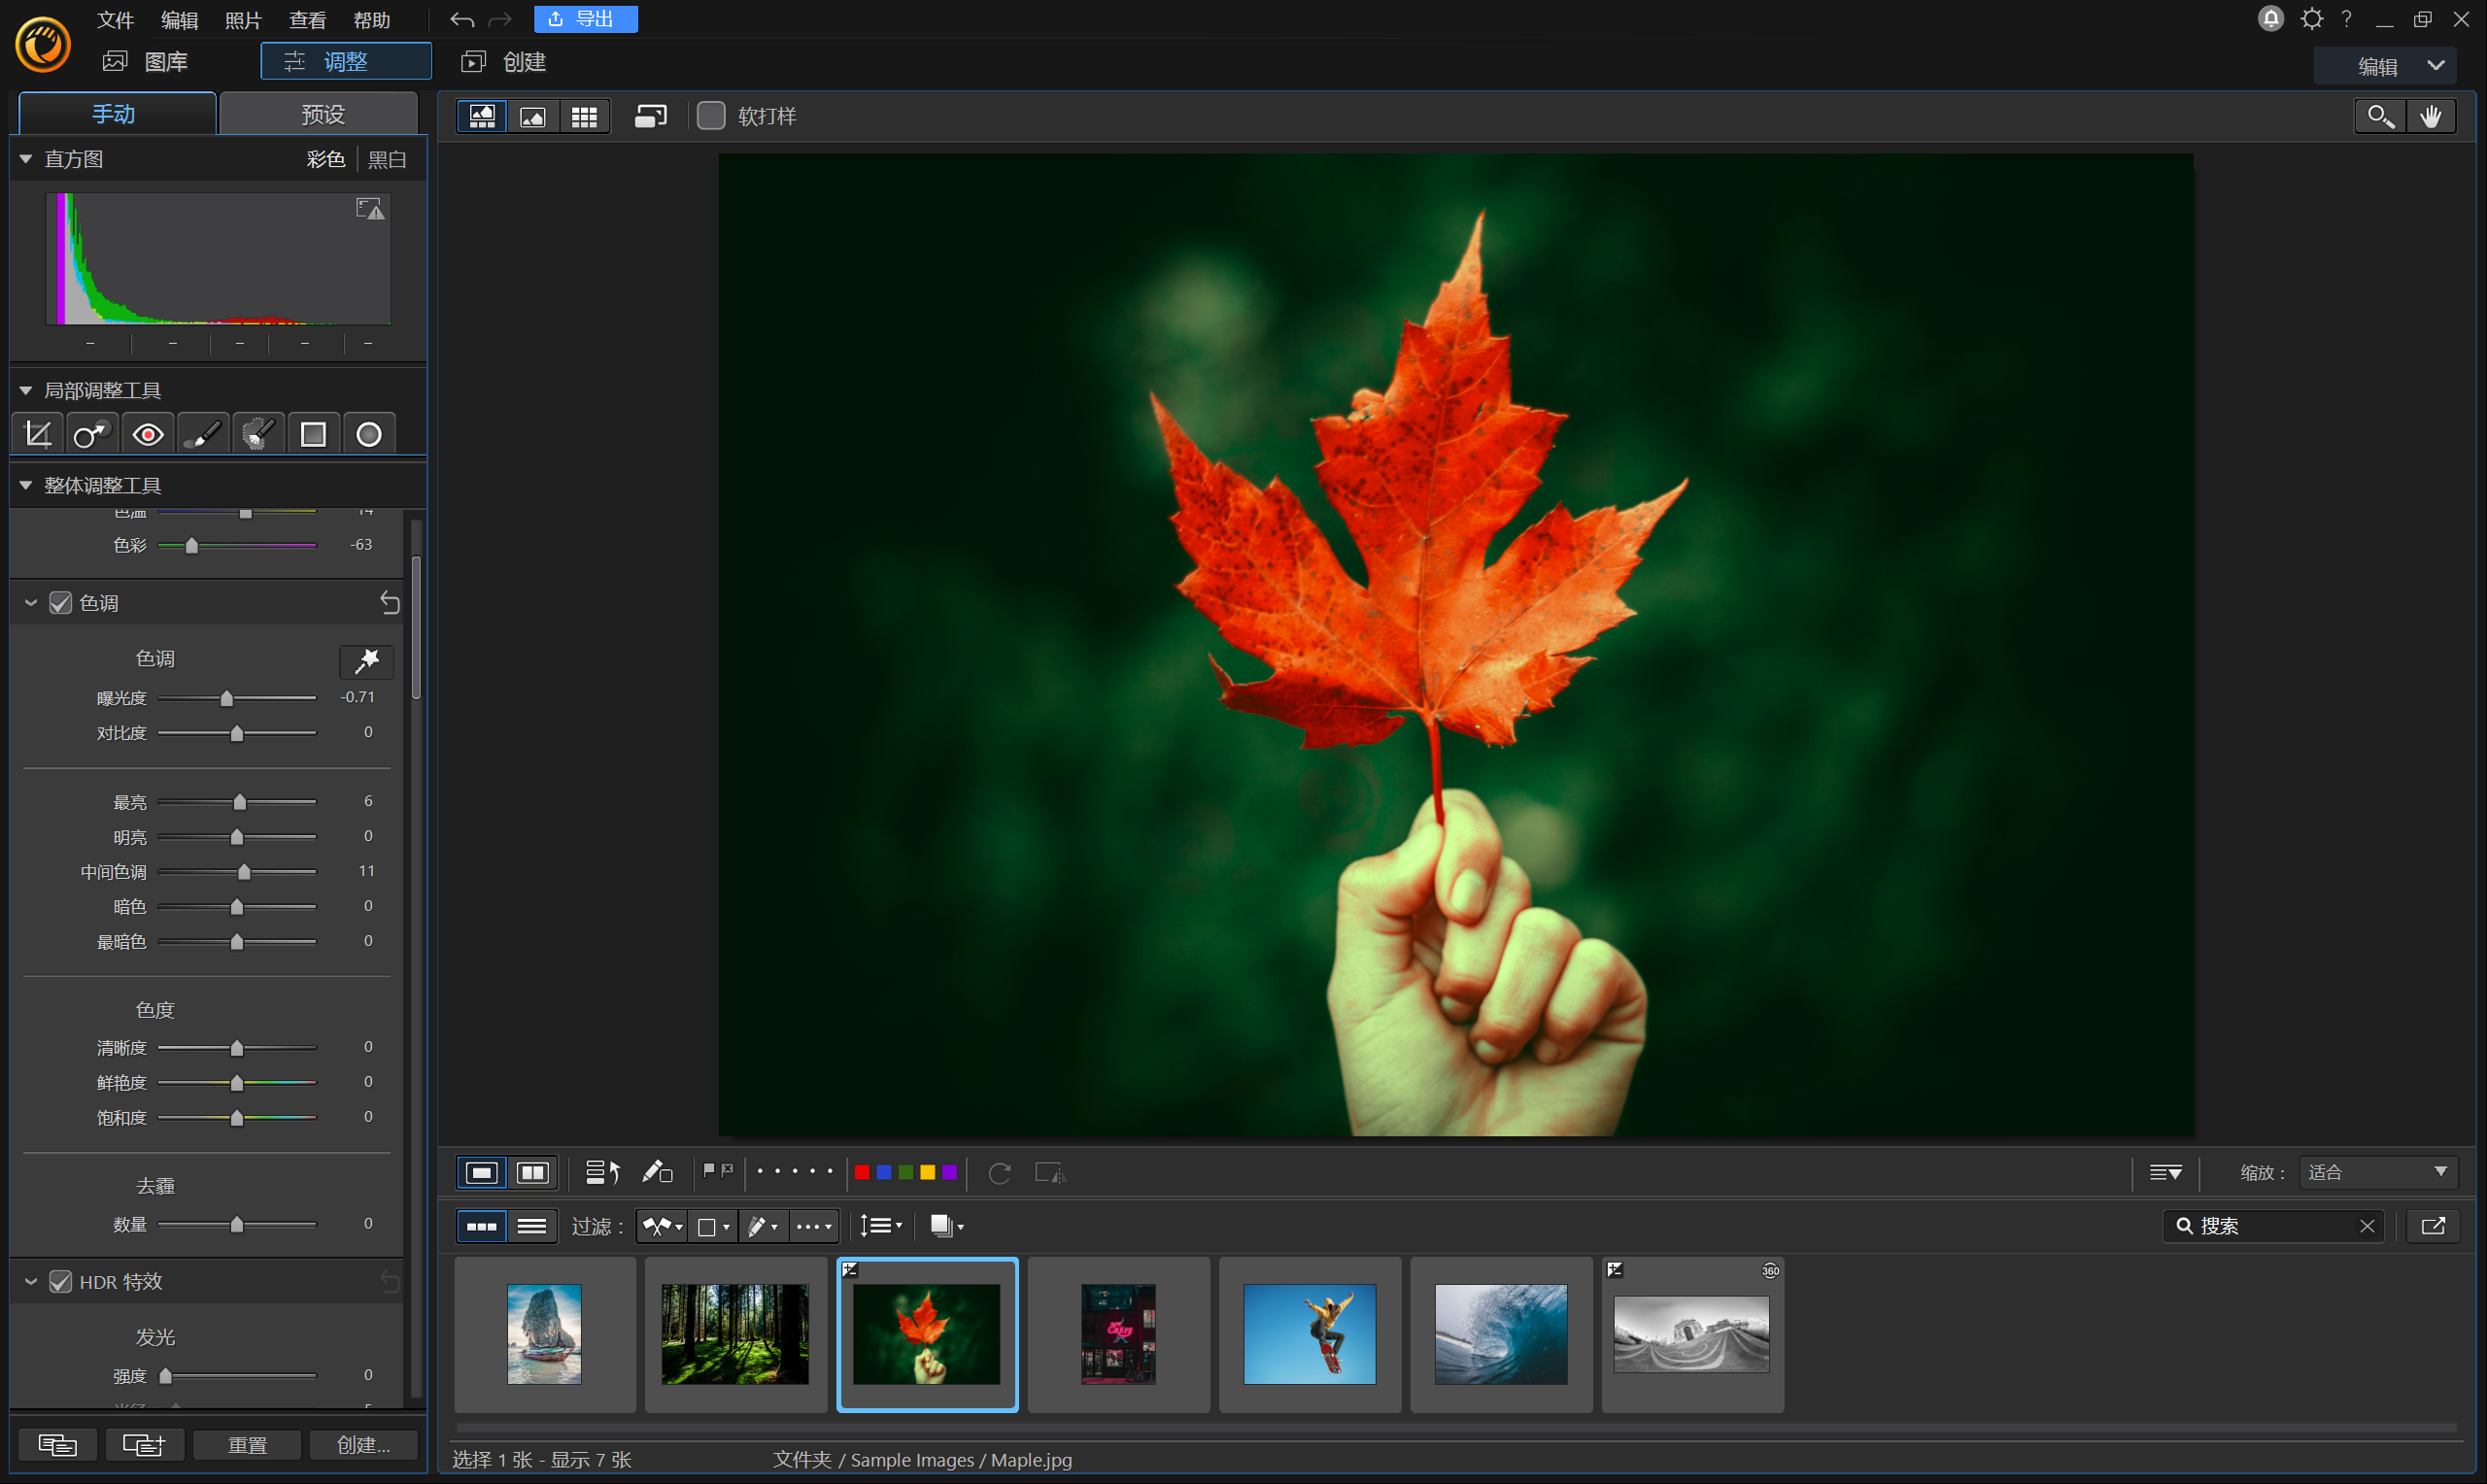Select the crop and straighten tool
2487x1484 pixels.
click(38, 434)
